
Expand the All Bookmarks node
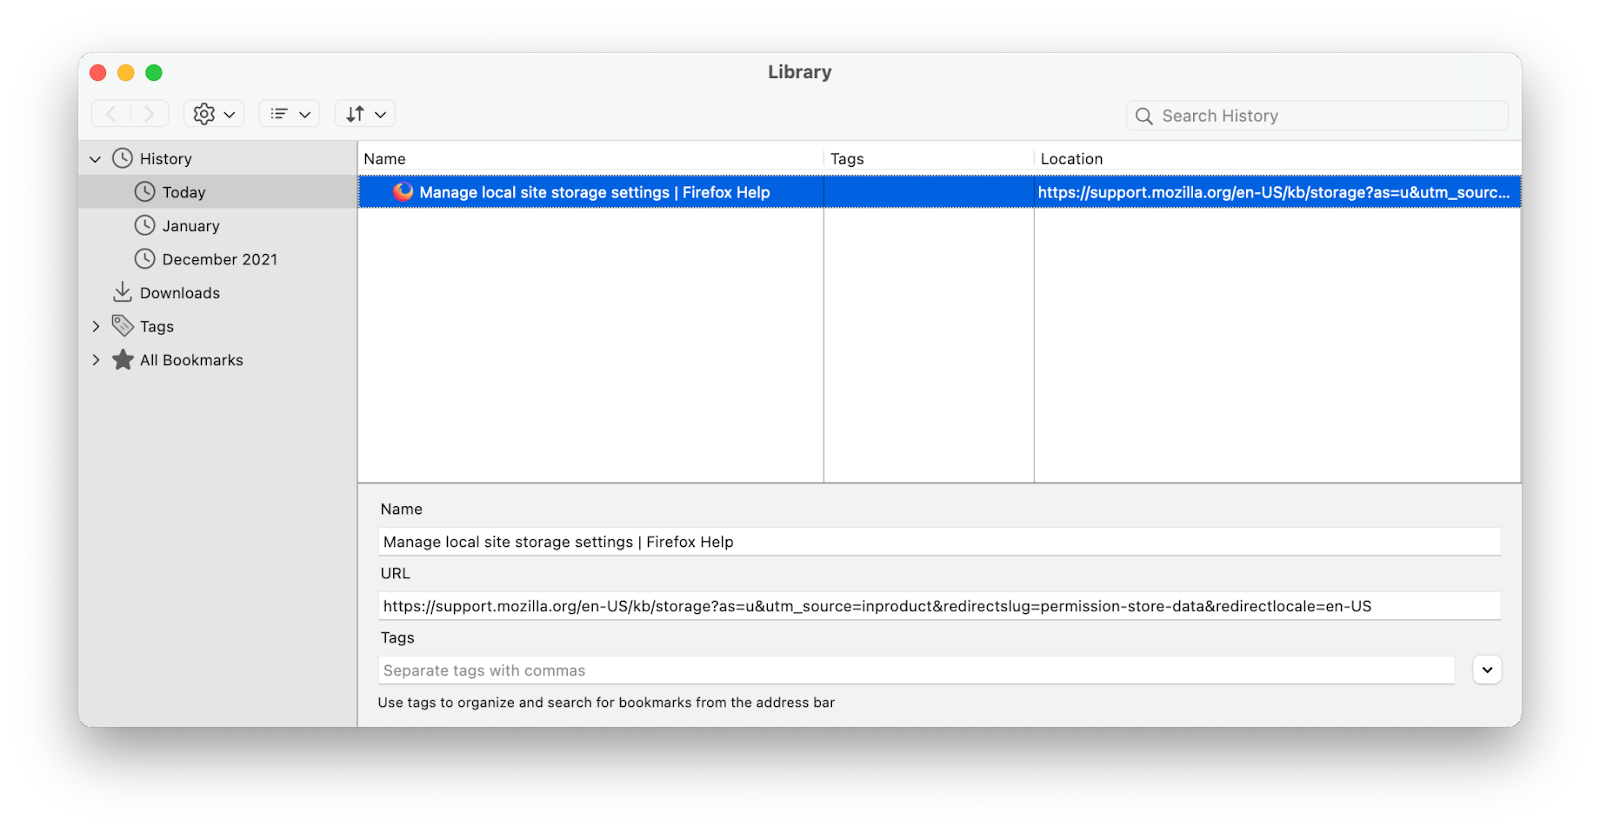(95, 360)
